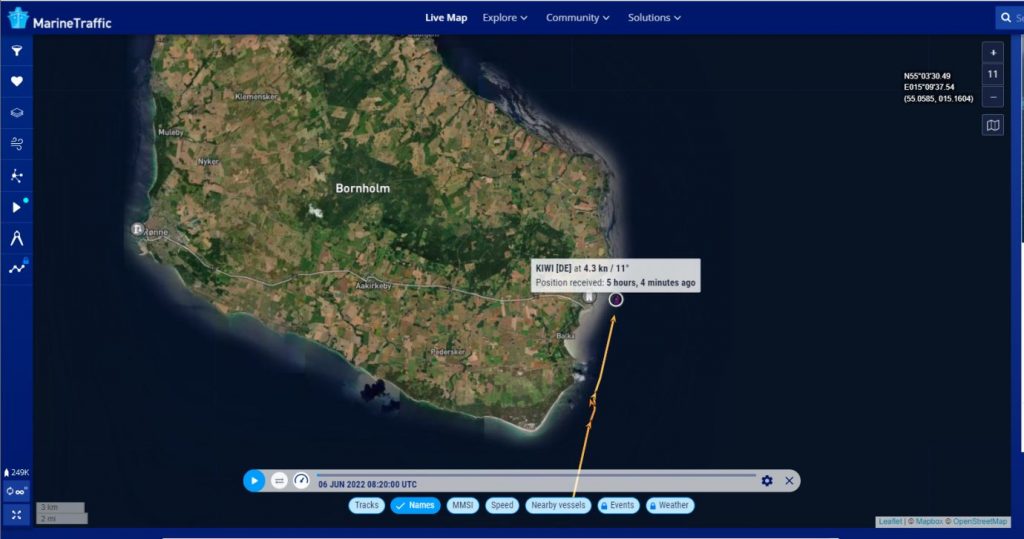Show the wind weather layer icon
This screenshot has height=539, width=1024.
click(16, 144)
